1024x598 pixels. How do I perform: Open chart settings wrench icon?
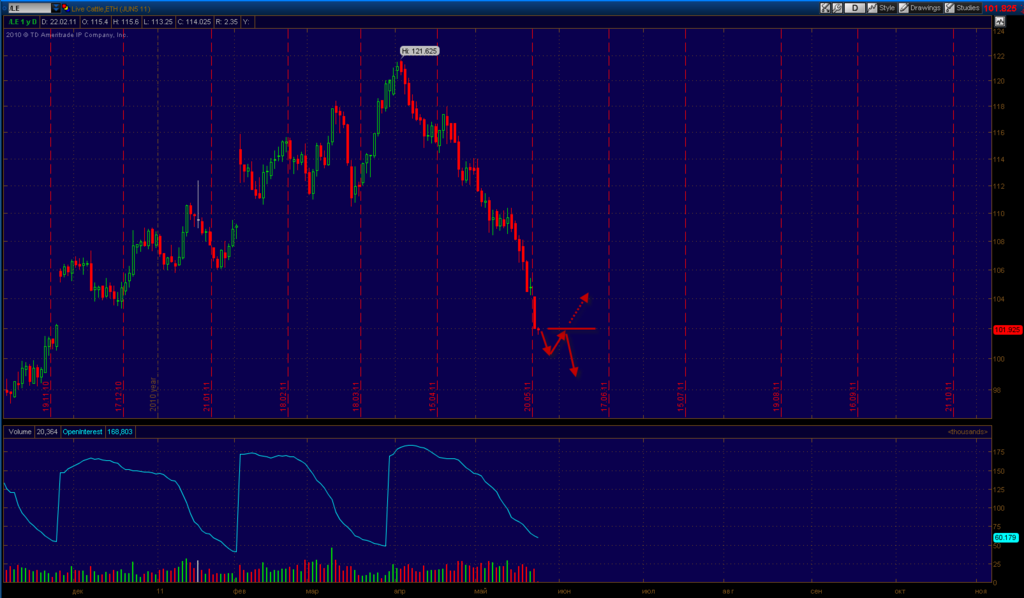click(x=837, y=8)
